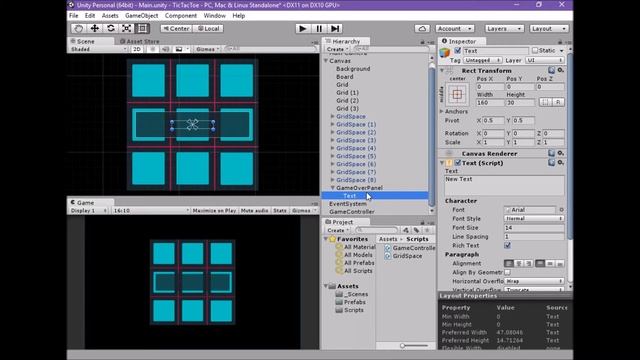Open the Canvas Renderer gear menu
Image resolution: width=640 pixels, height=360 pixels.
pos(561,153)
